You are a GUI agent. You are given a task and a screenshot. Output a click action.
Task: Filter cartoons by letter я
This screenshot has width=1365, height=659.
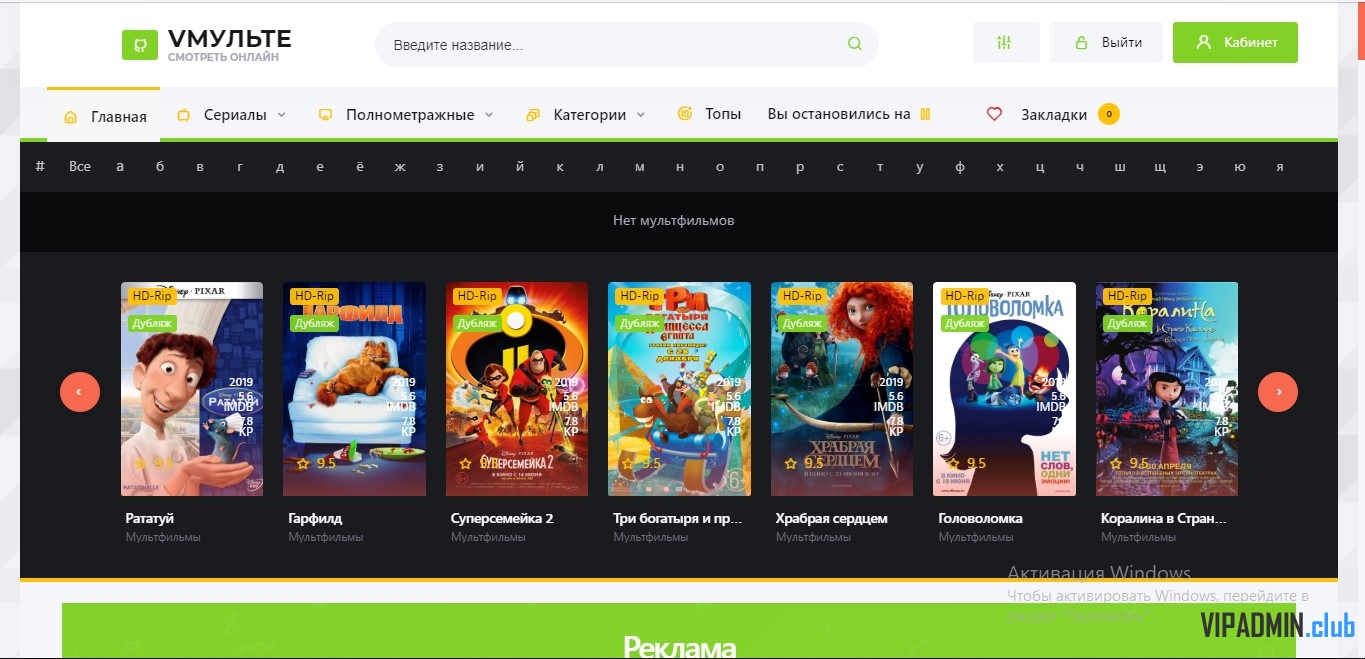tap(1279, 167)
